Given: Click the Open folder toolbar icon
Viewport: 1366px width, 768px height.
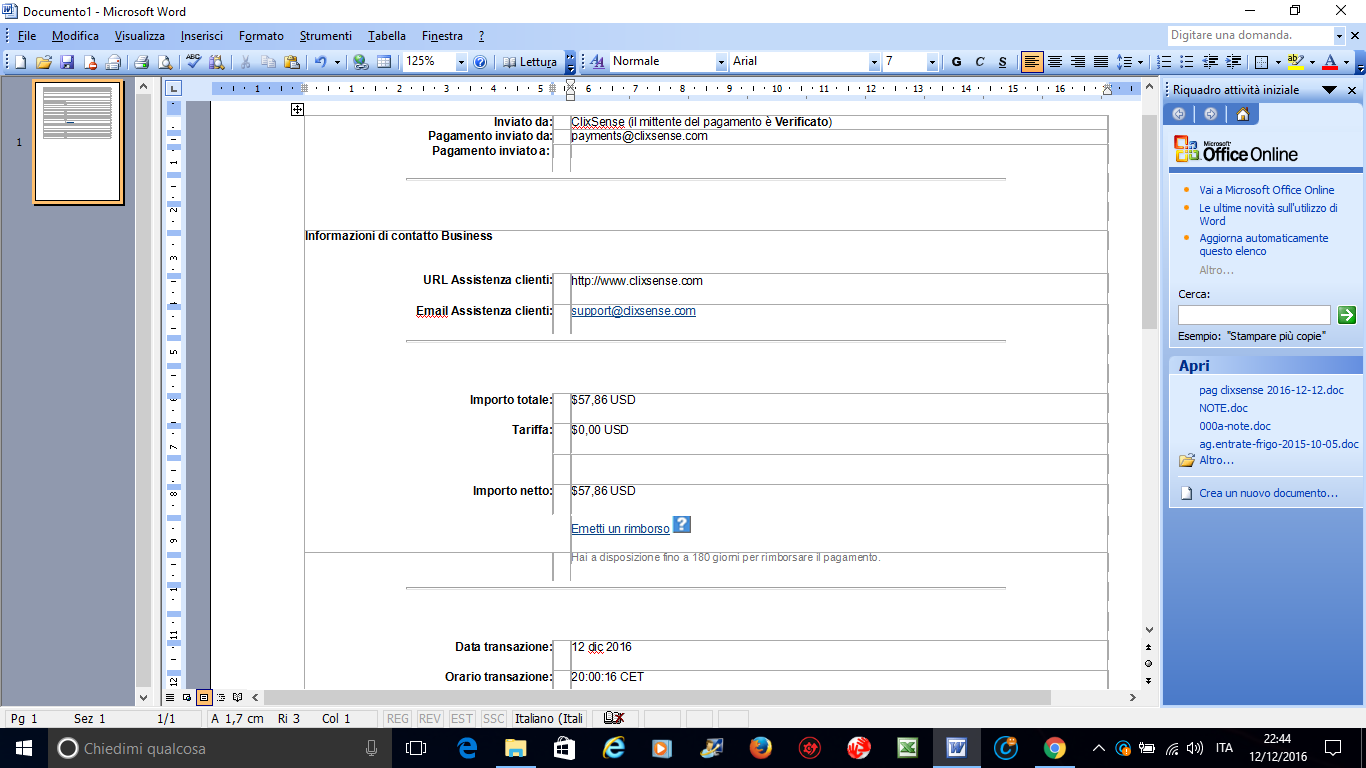Looking at the screenshot, I should (44, 62).
